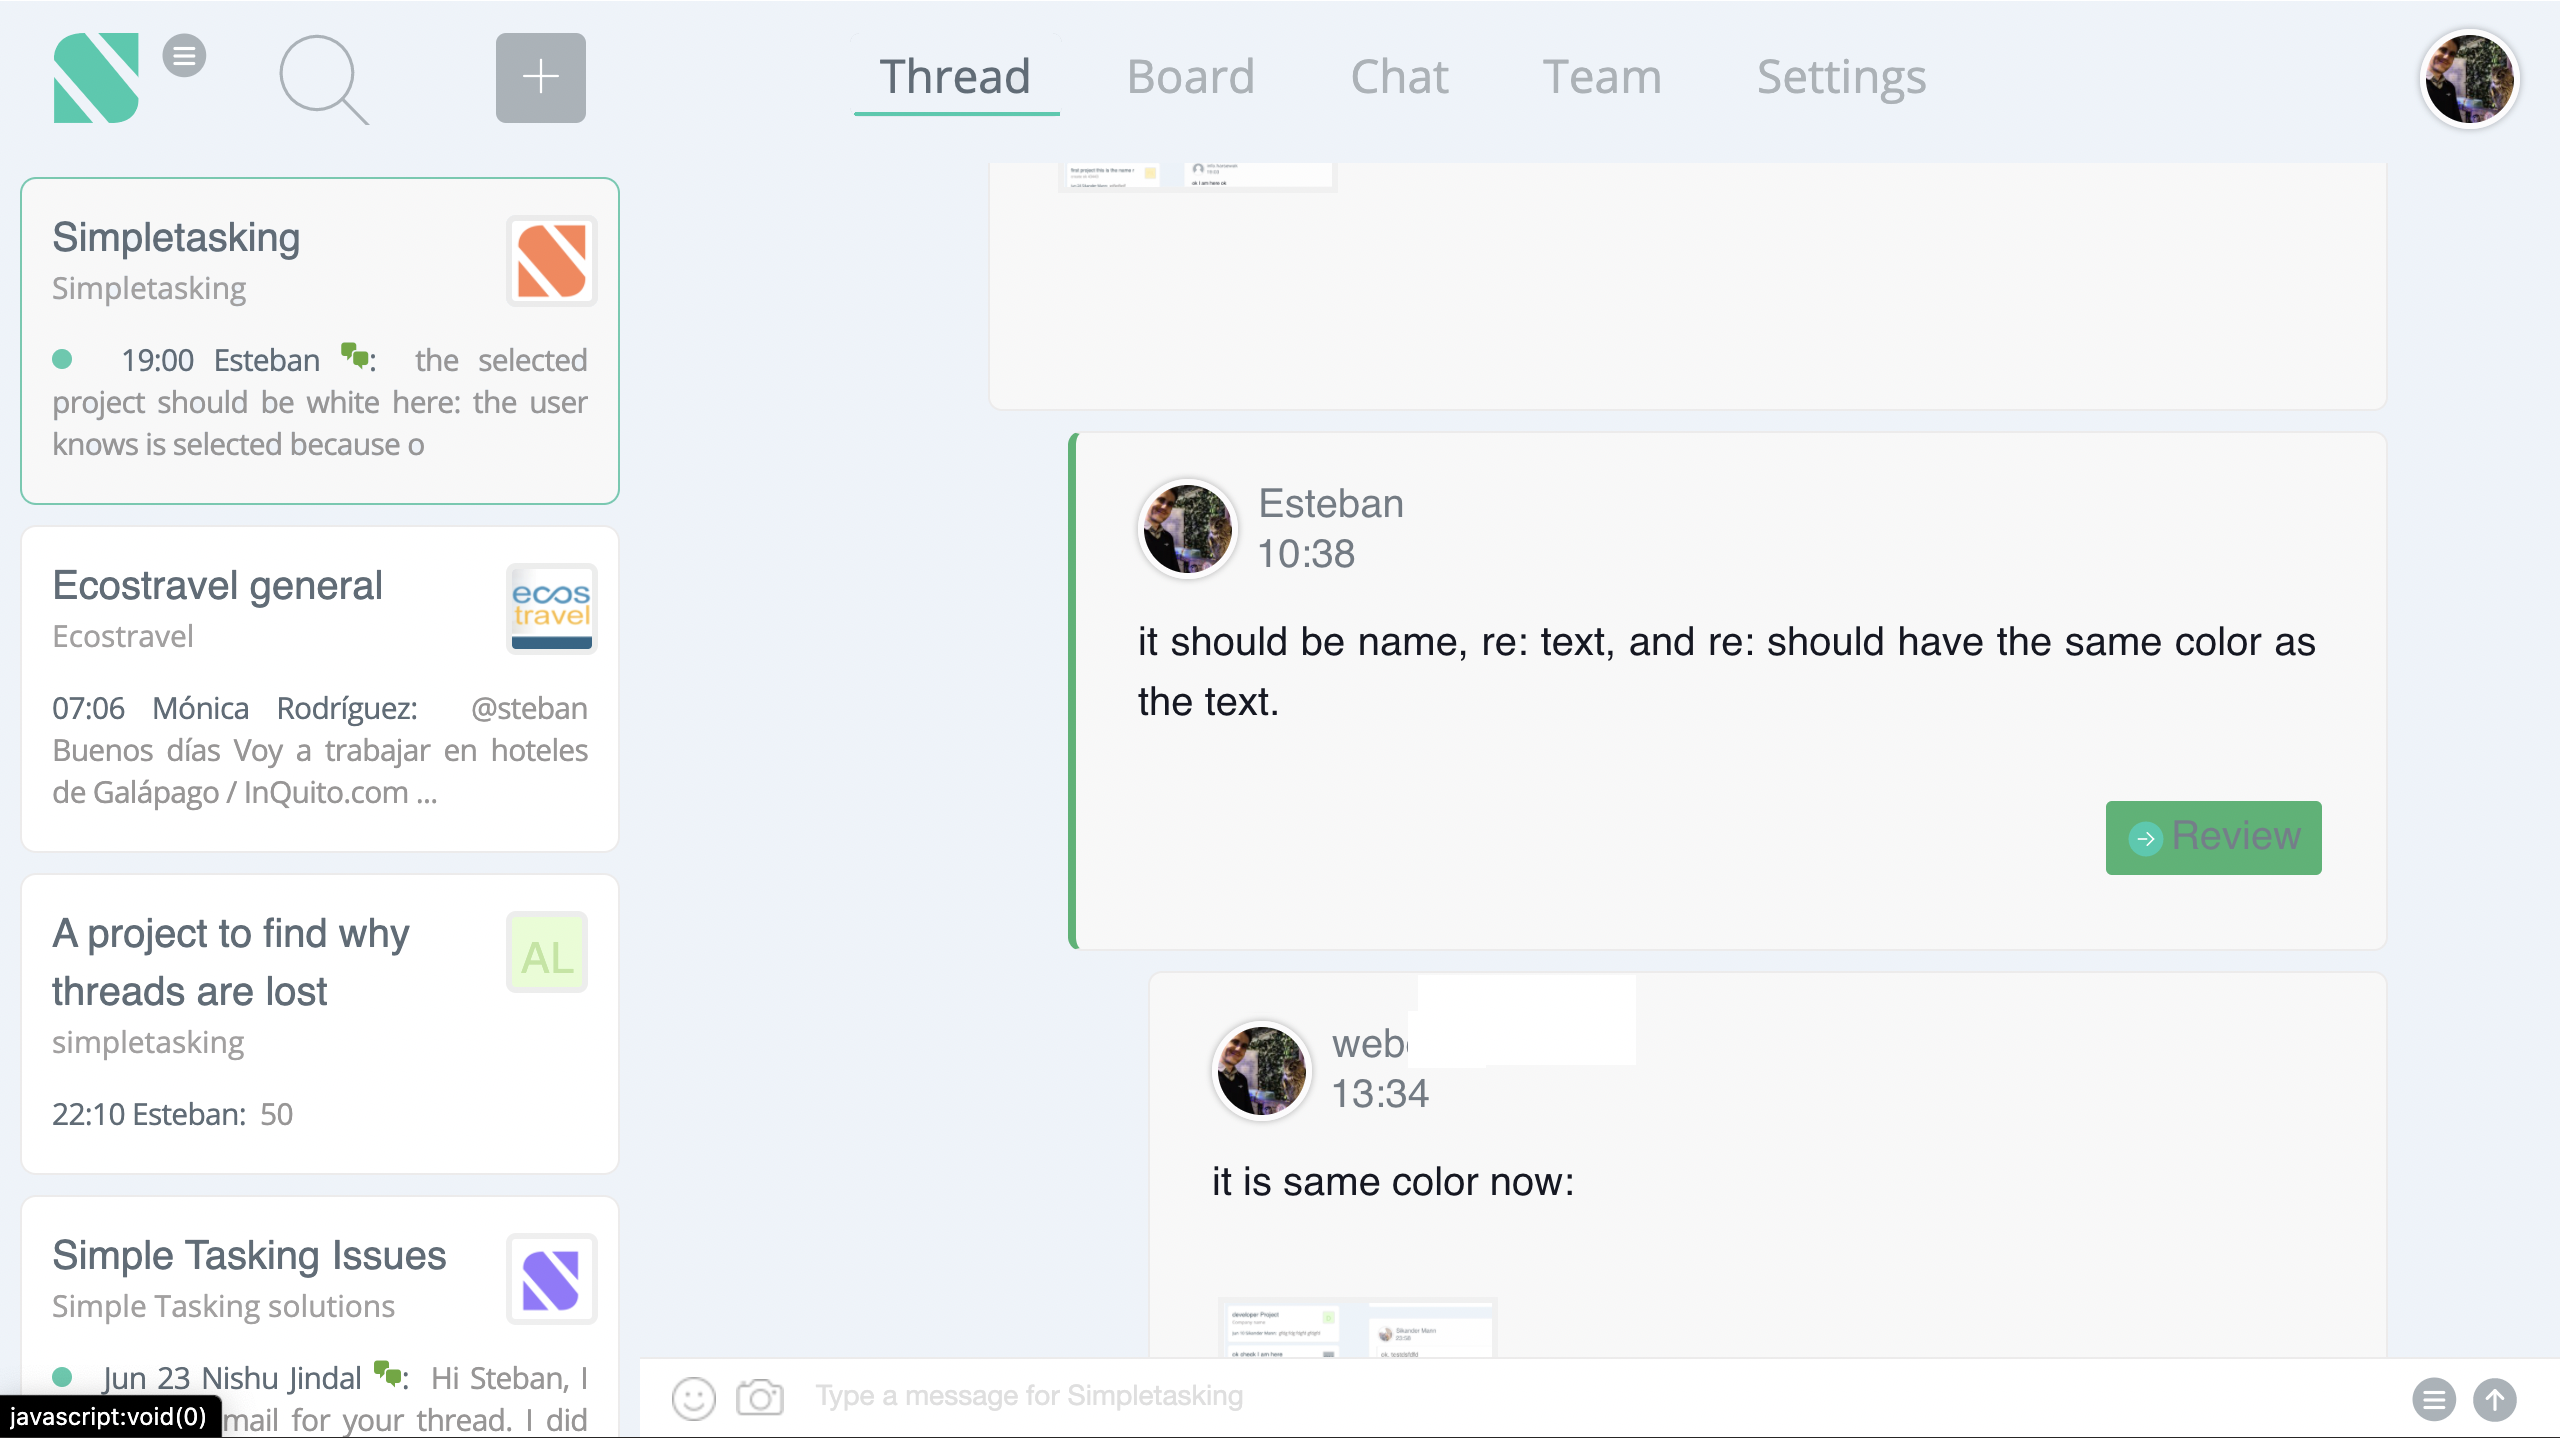Open the Chat tab
Viewport: 2560px width, 1438px height.
[1399, 77]
